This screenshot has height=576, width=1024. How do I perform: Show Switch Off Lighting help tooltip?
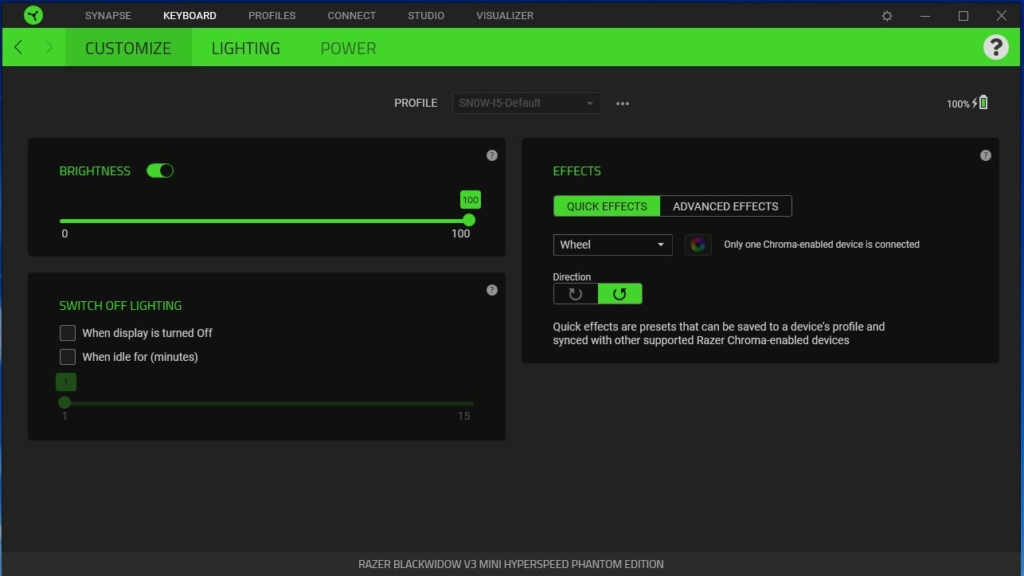(x=492, y=290)
